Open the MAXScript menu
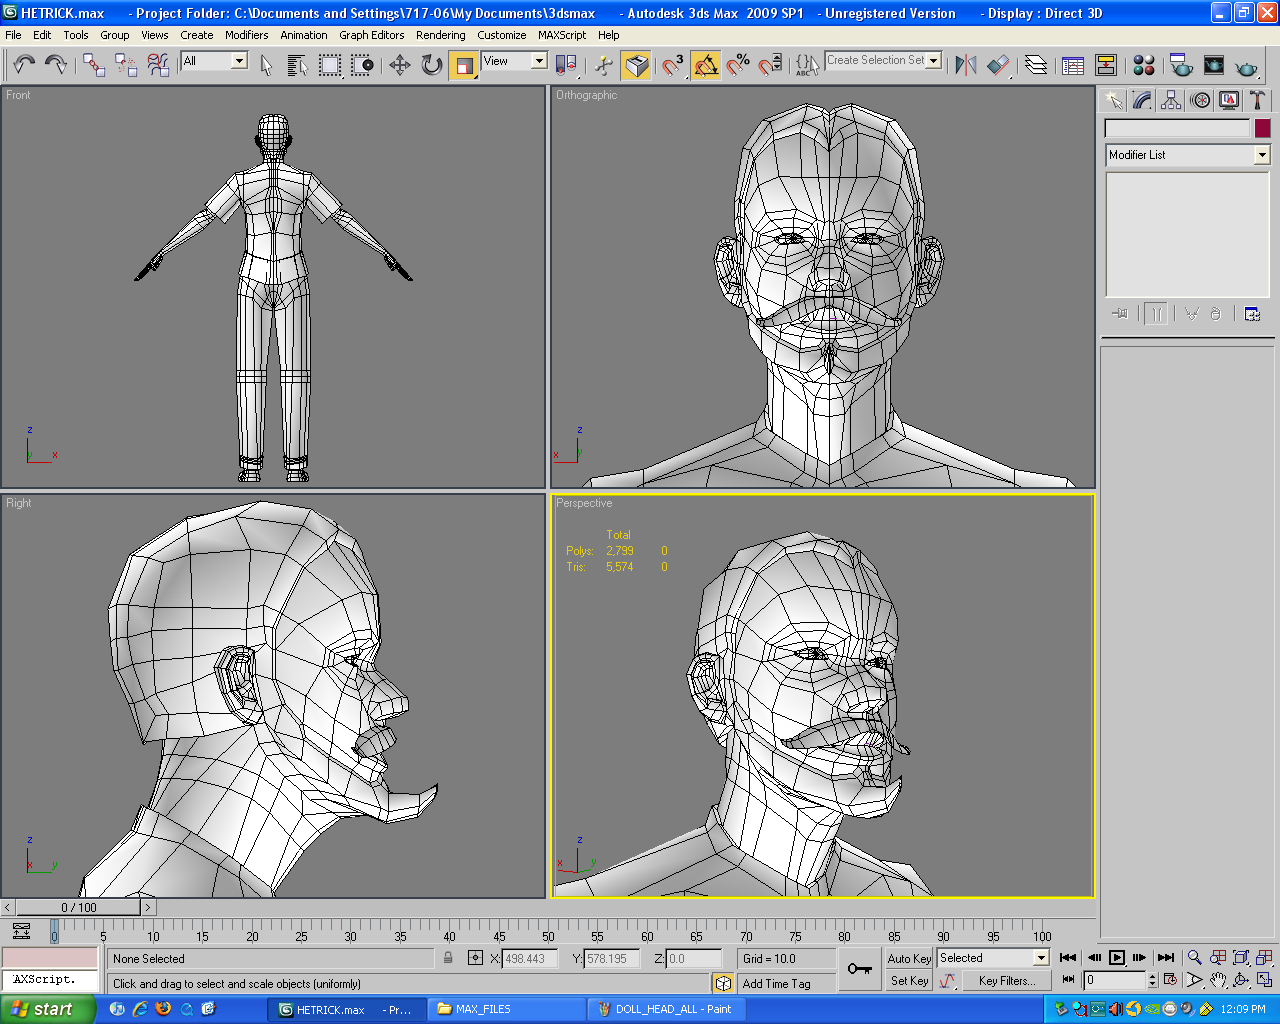Viewport: 1280px width, 1024px height. (x=562, y=35)
